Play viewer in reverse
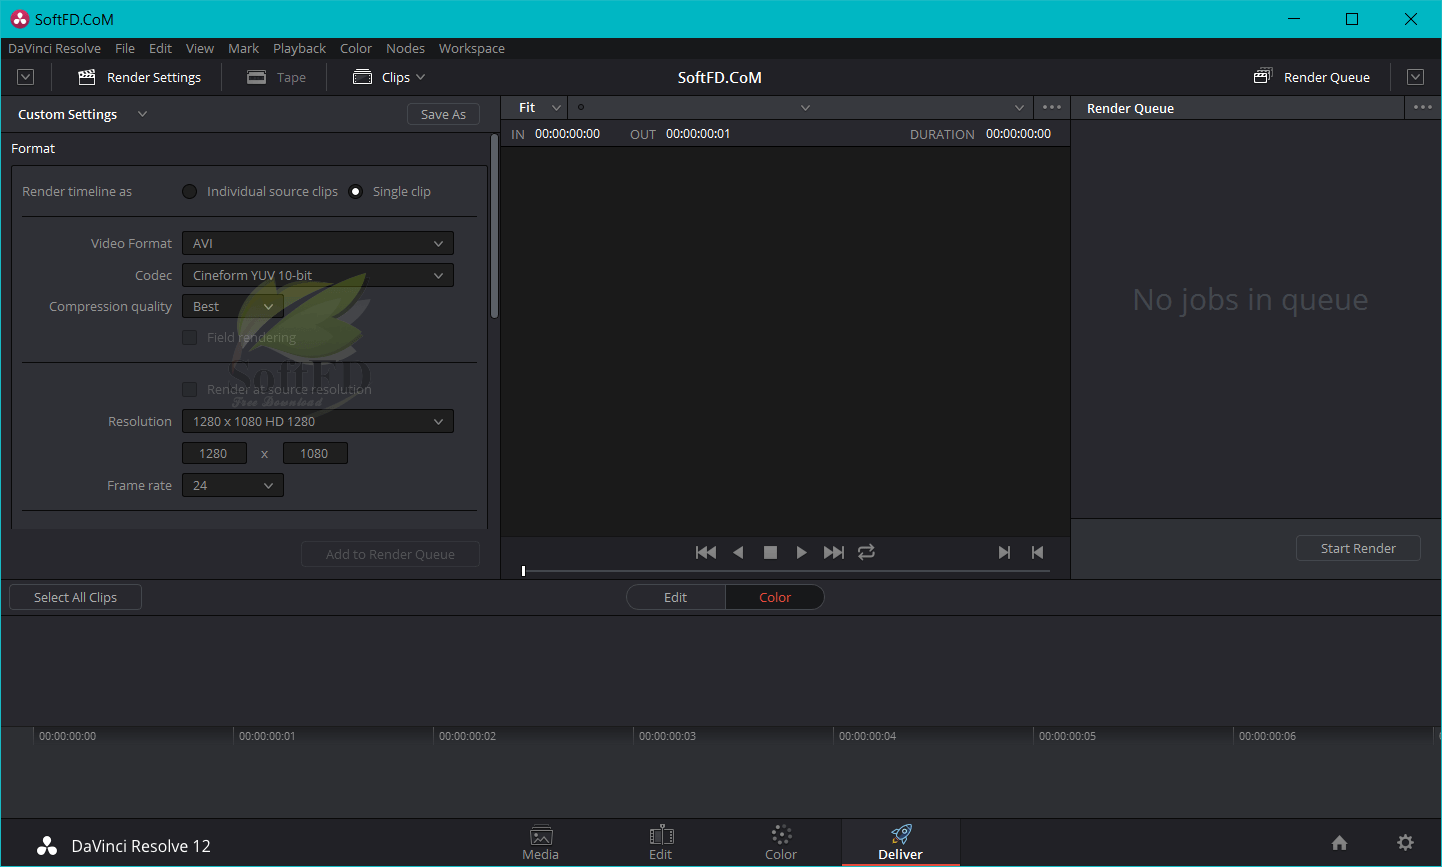Viewport: 1442px width, 867px height. point(738,552)
